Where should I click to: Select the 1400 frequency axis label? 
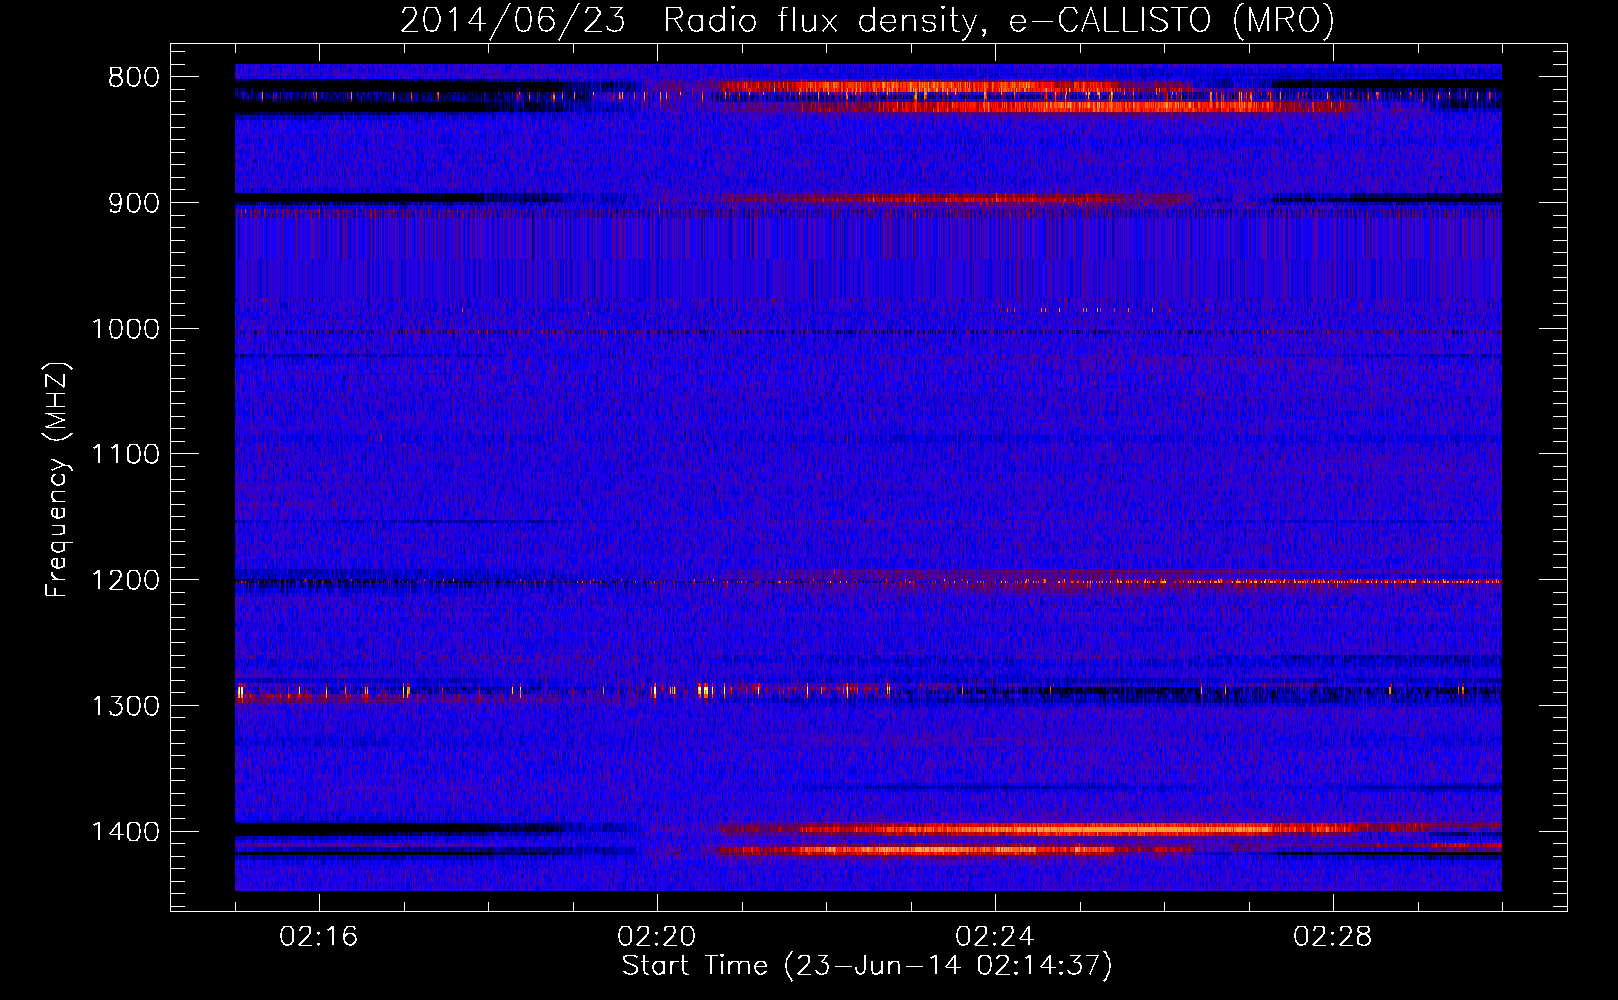click(x=125, y=832)
